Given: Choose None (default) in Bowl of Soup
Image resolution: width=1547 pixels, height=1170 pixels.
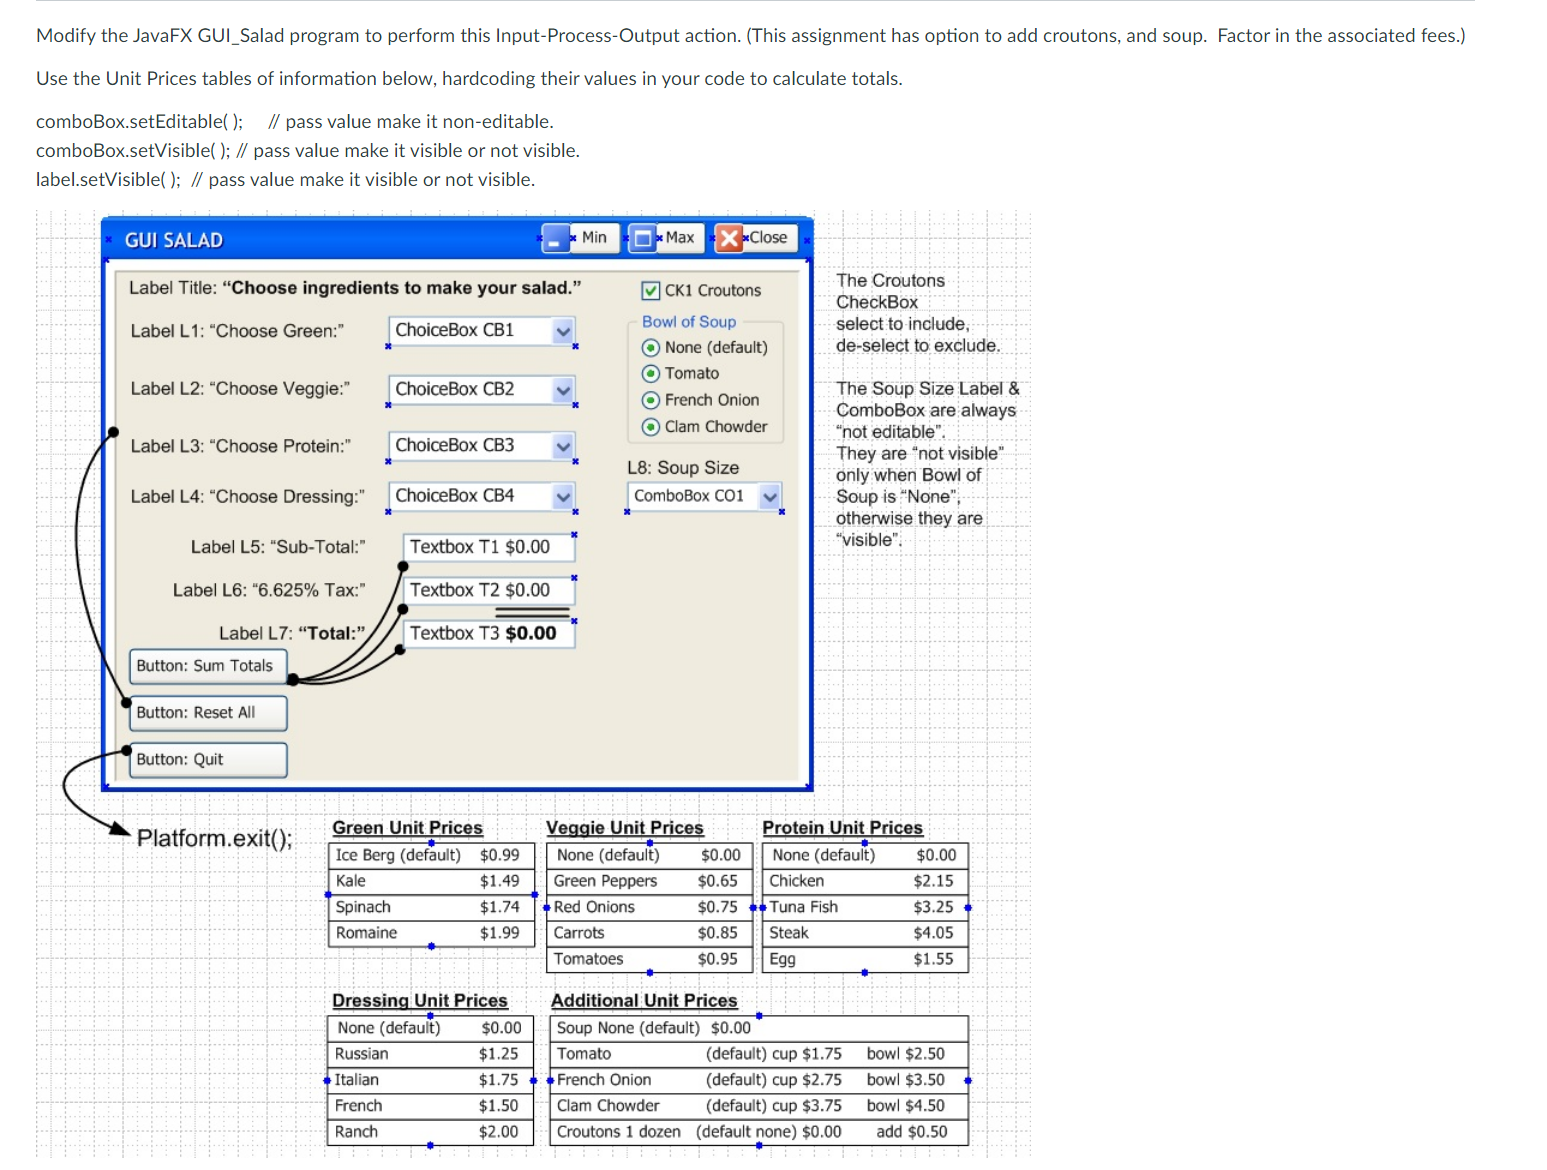Looking at the screenshot, I should [651, 347].
